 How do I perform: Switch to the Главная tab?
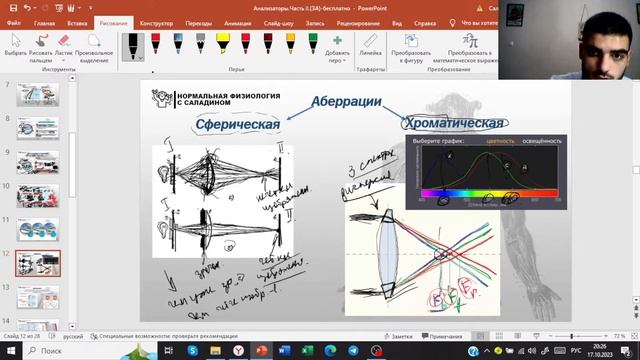point(44,23)
